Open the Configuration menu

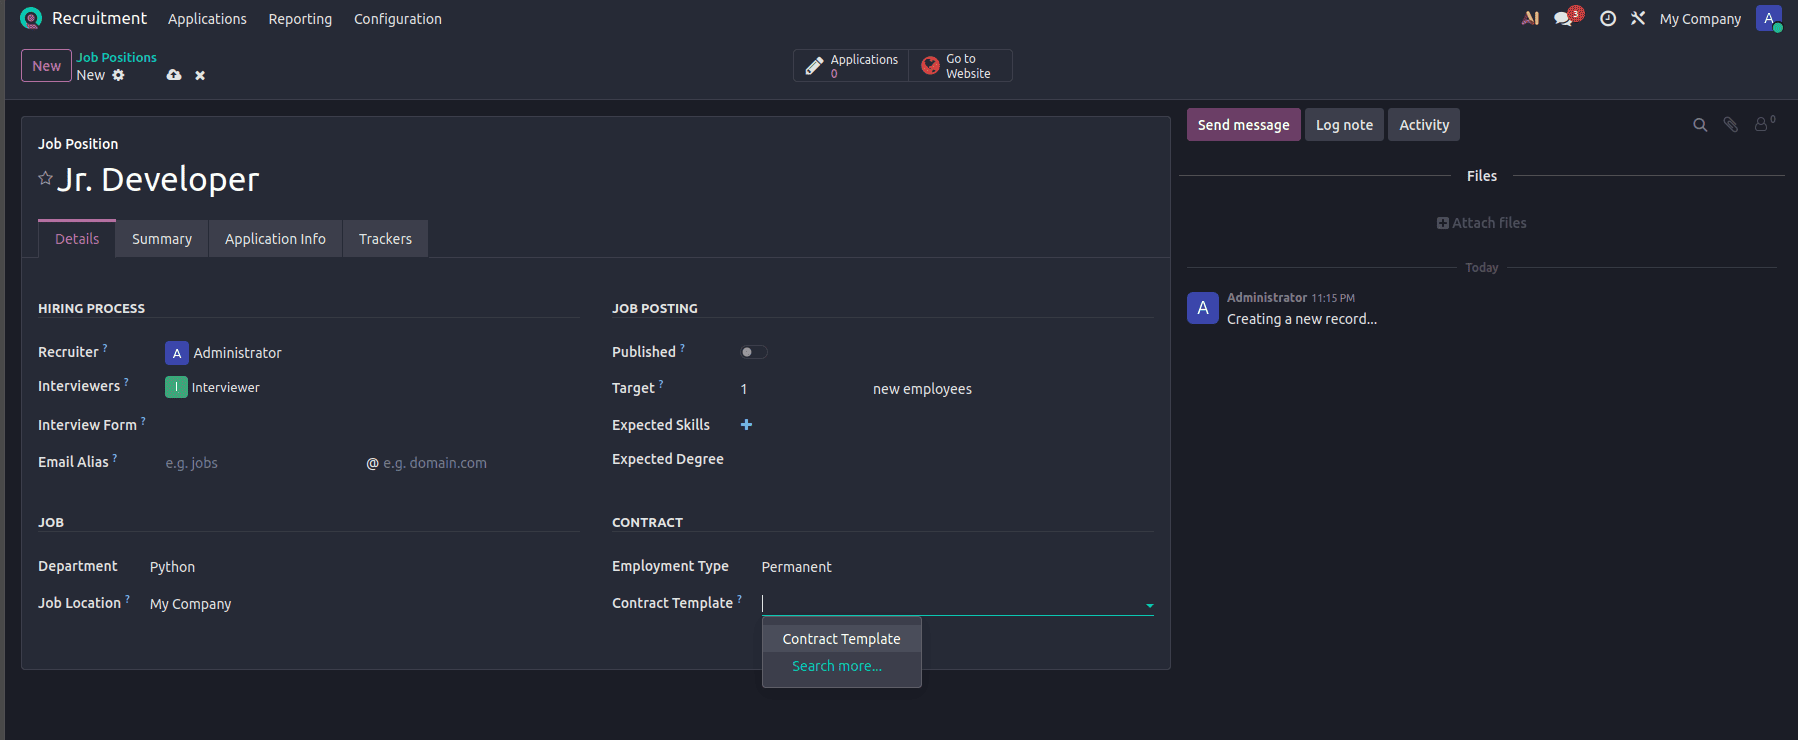[x=398, y=19]
